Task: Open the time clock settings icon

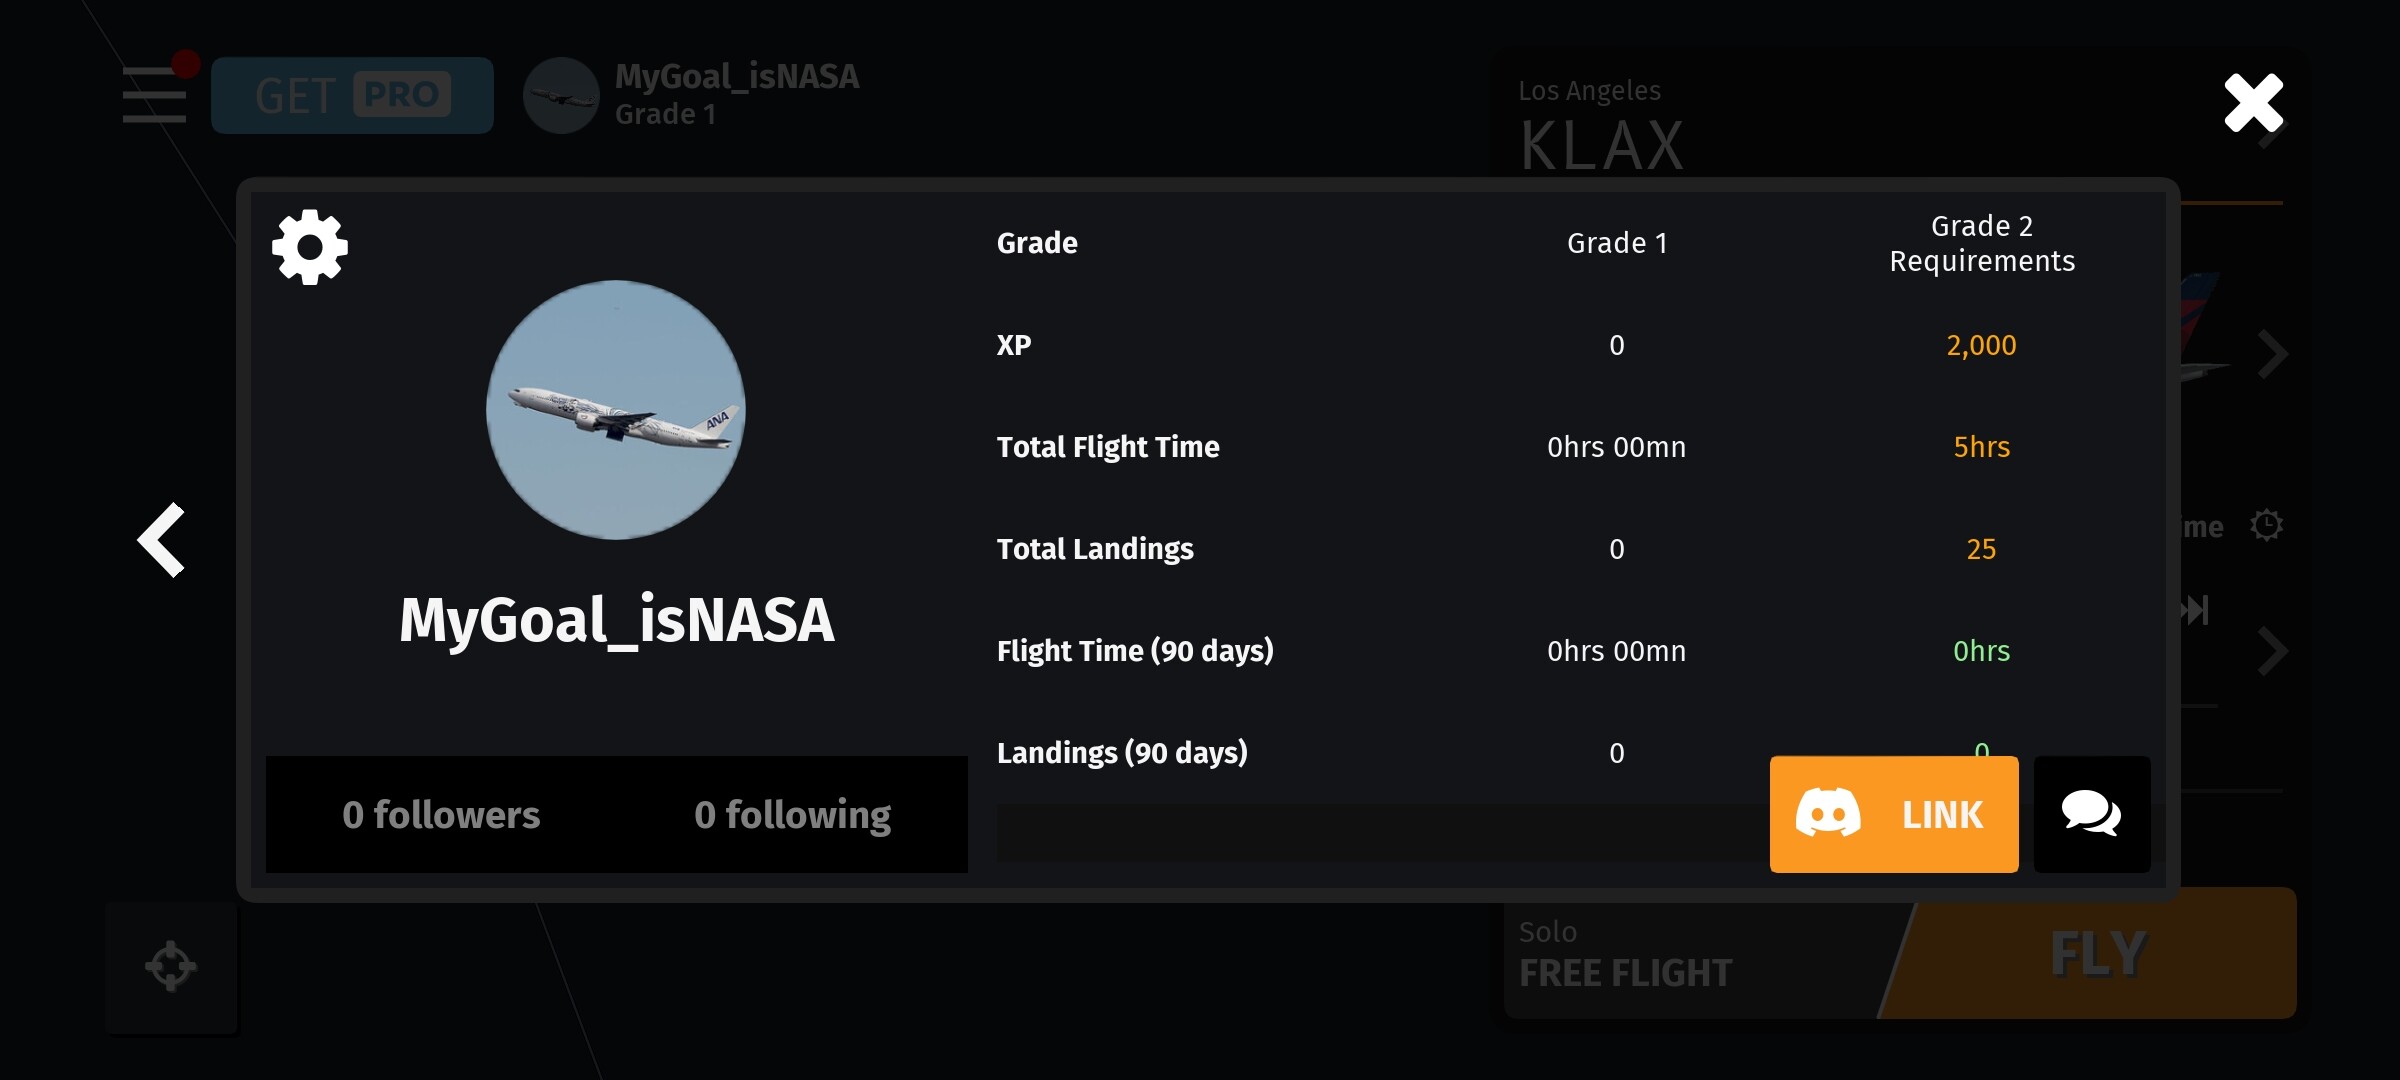Action: pos(2266,525)
